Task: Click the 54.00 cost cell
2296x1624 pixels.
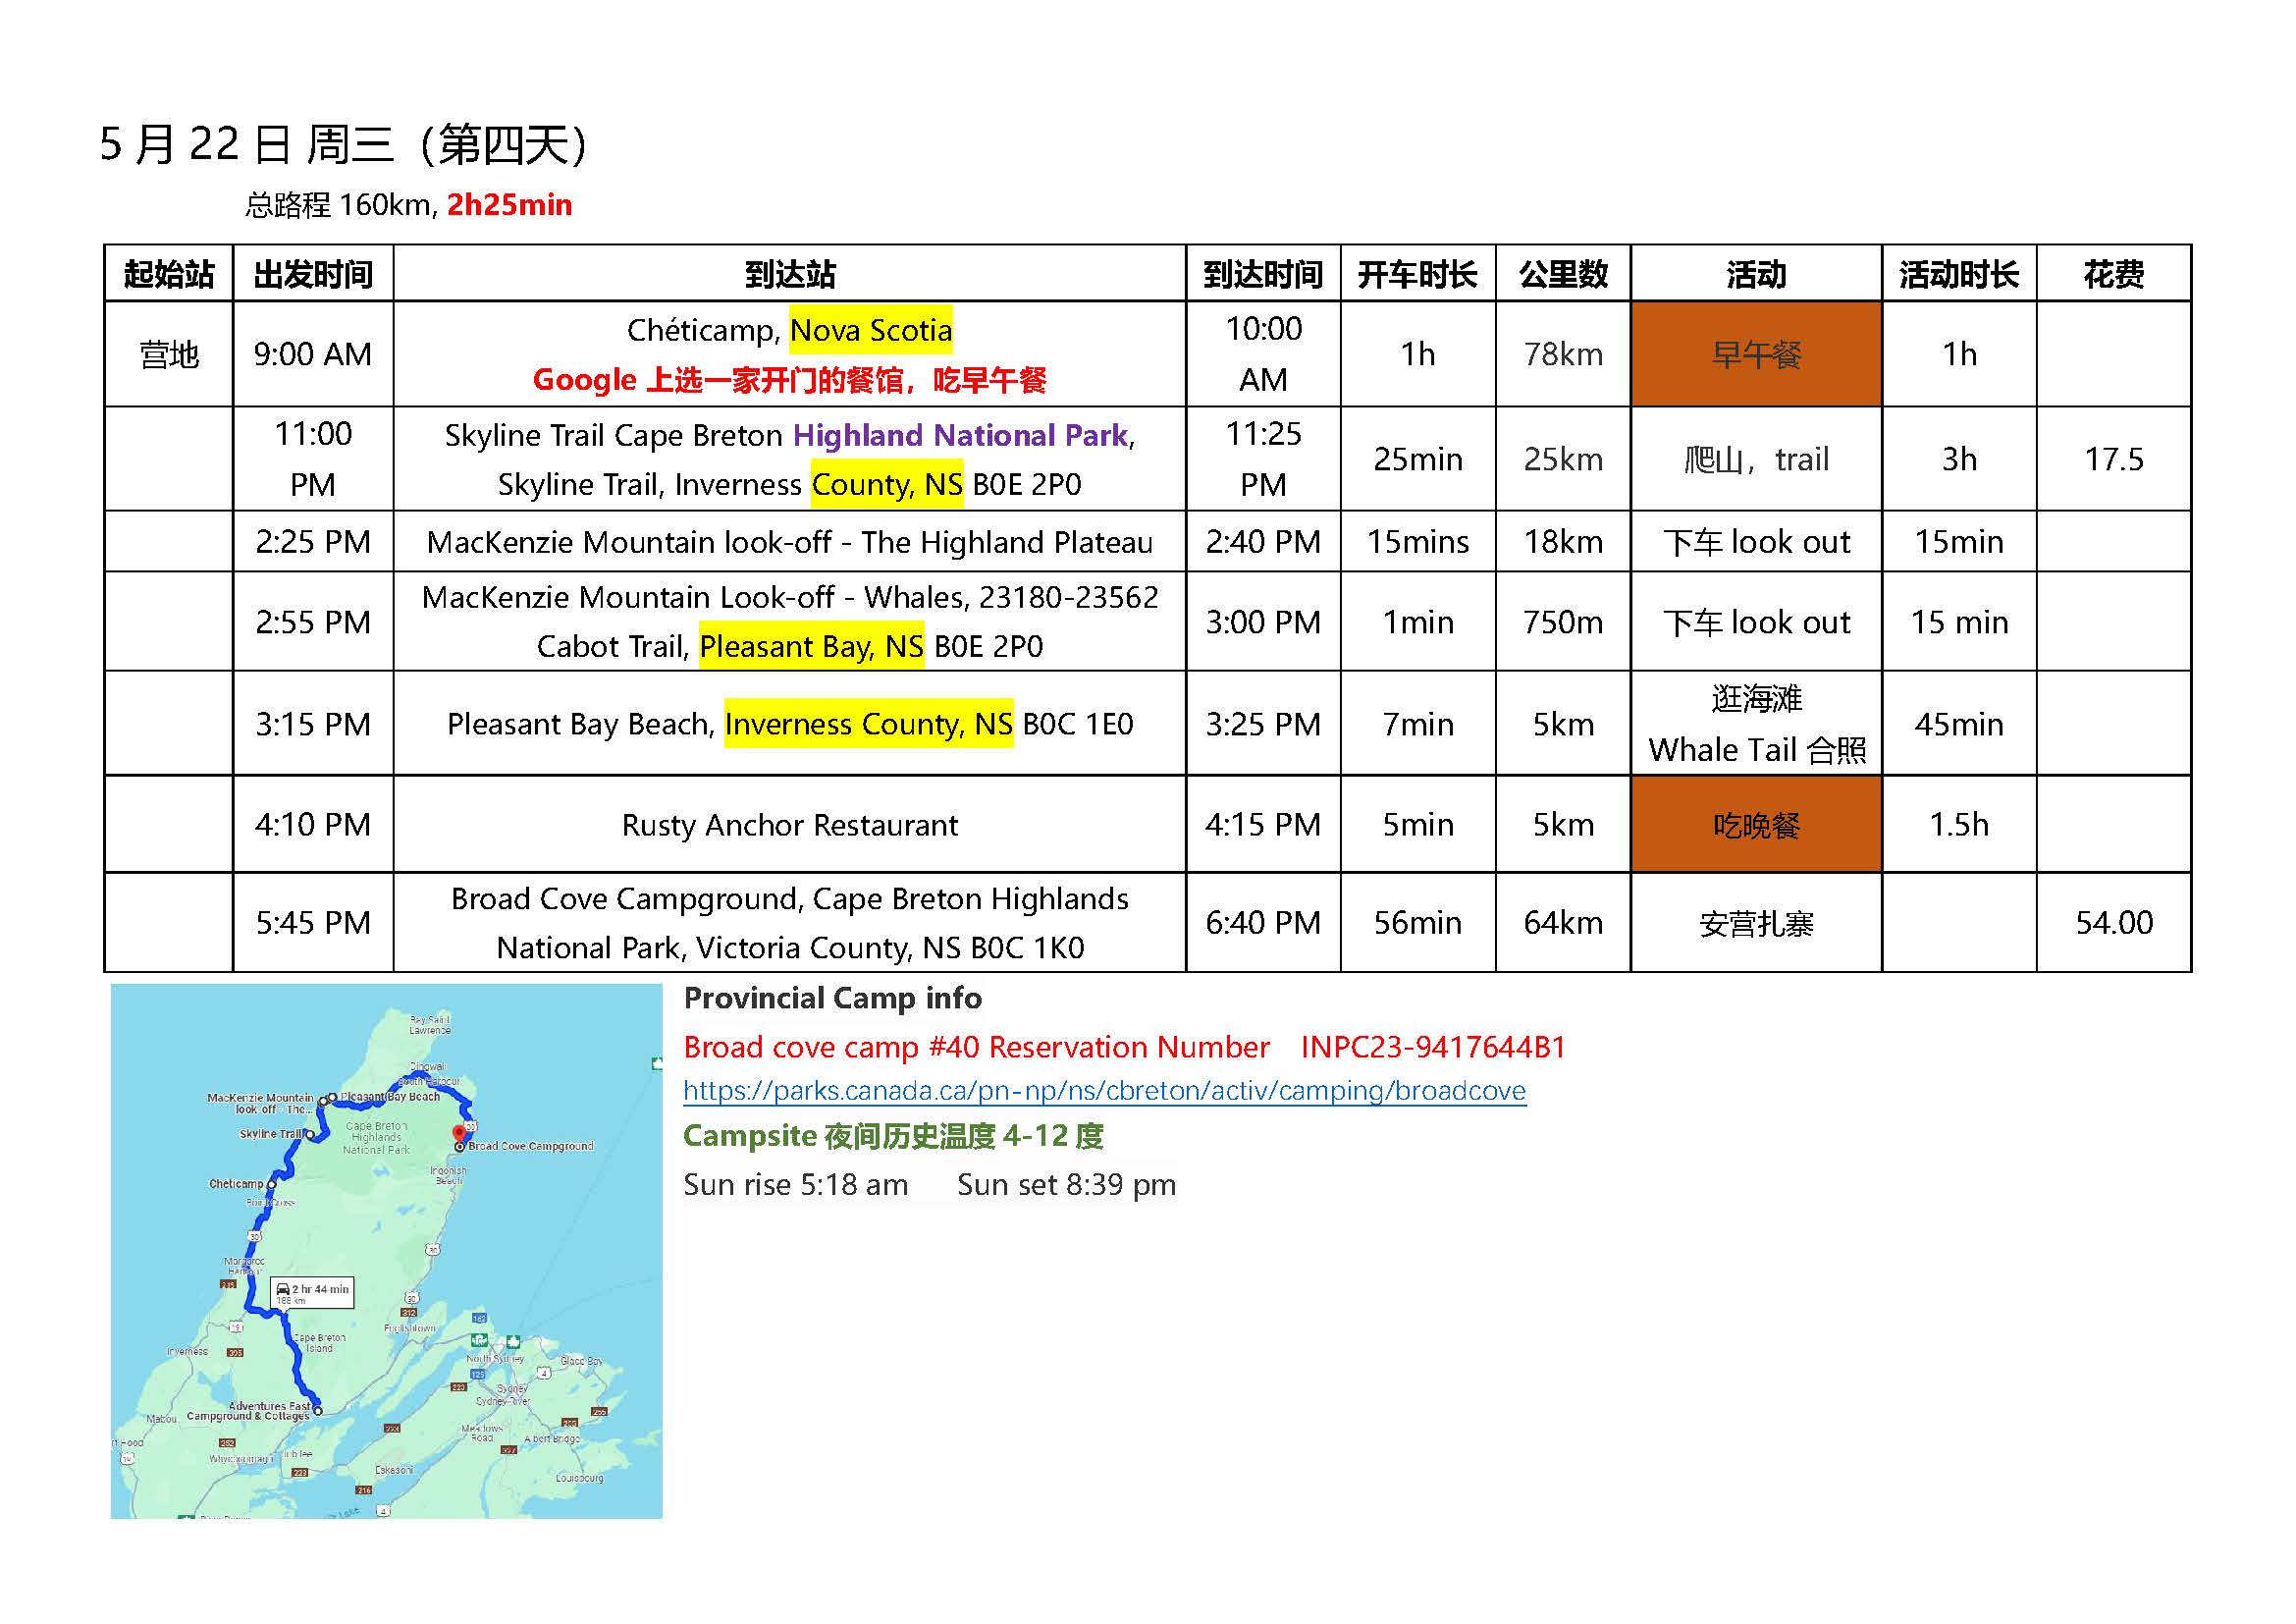Action: [2113, 922]
